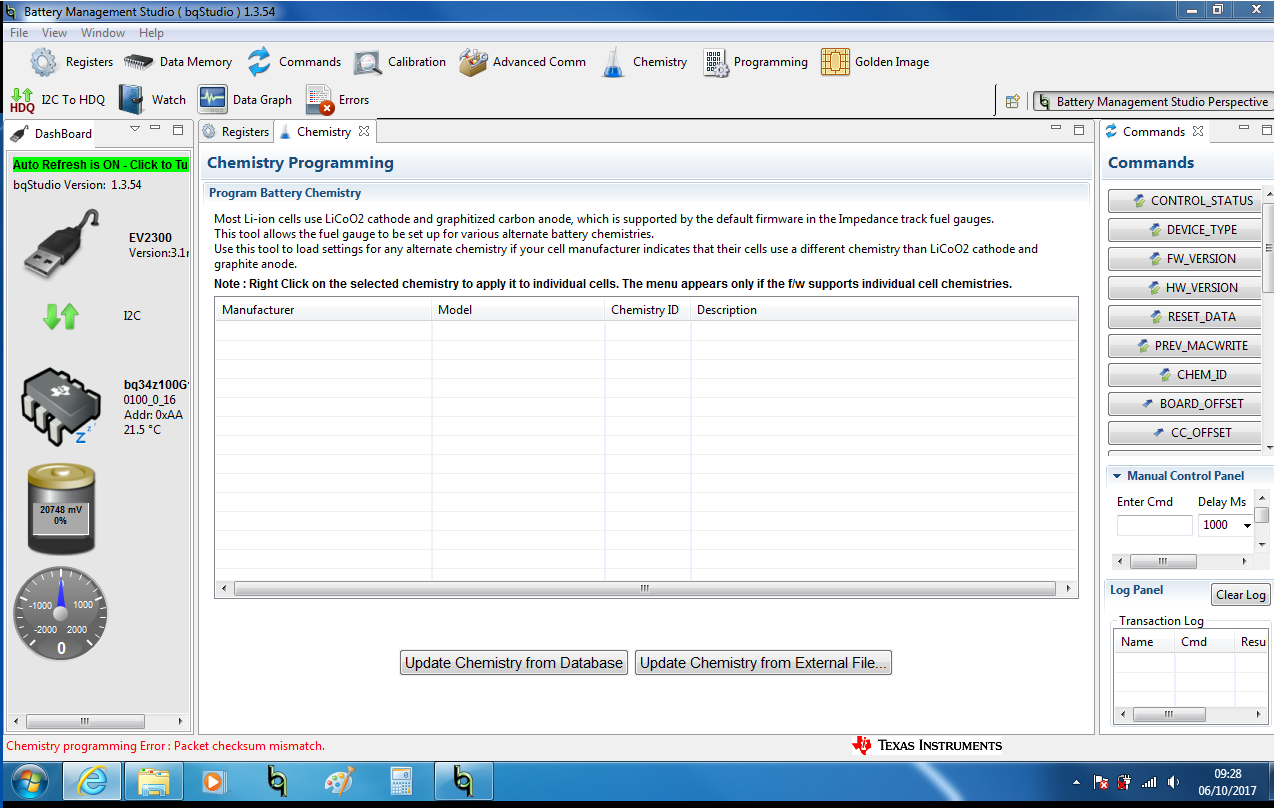
Task: Click the bq34z100 chip icon
Action: click(x=61, y=405)
